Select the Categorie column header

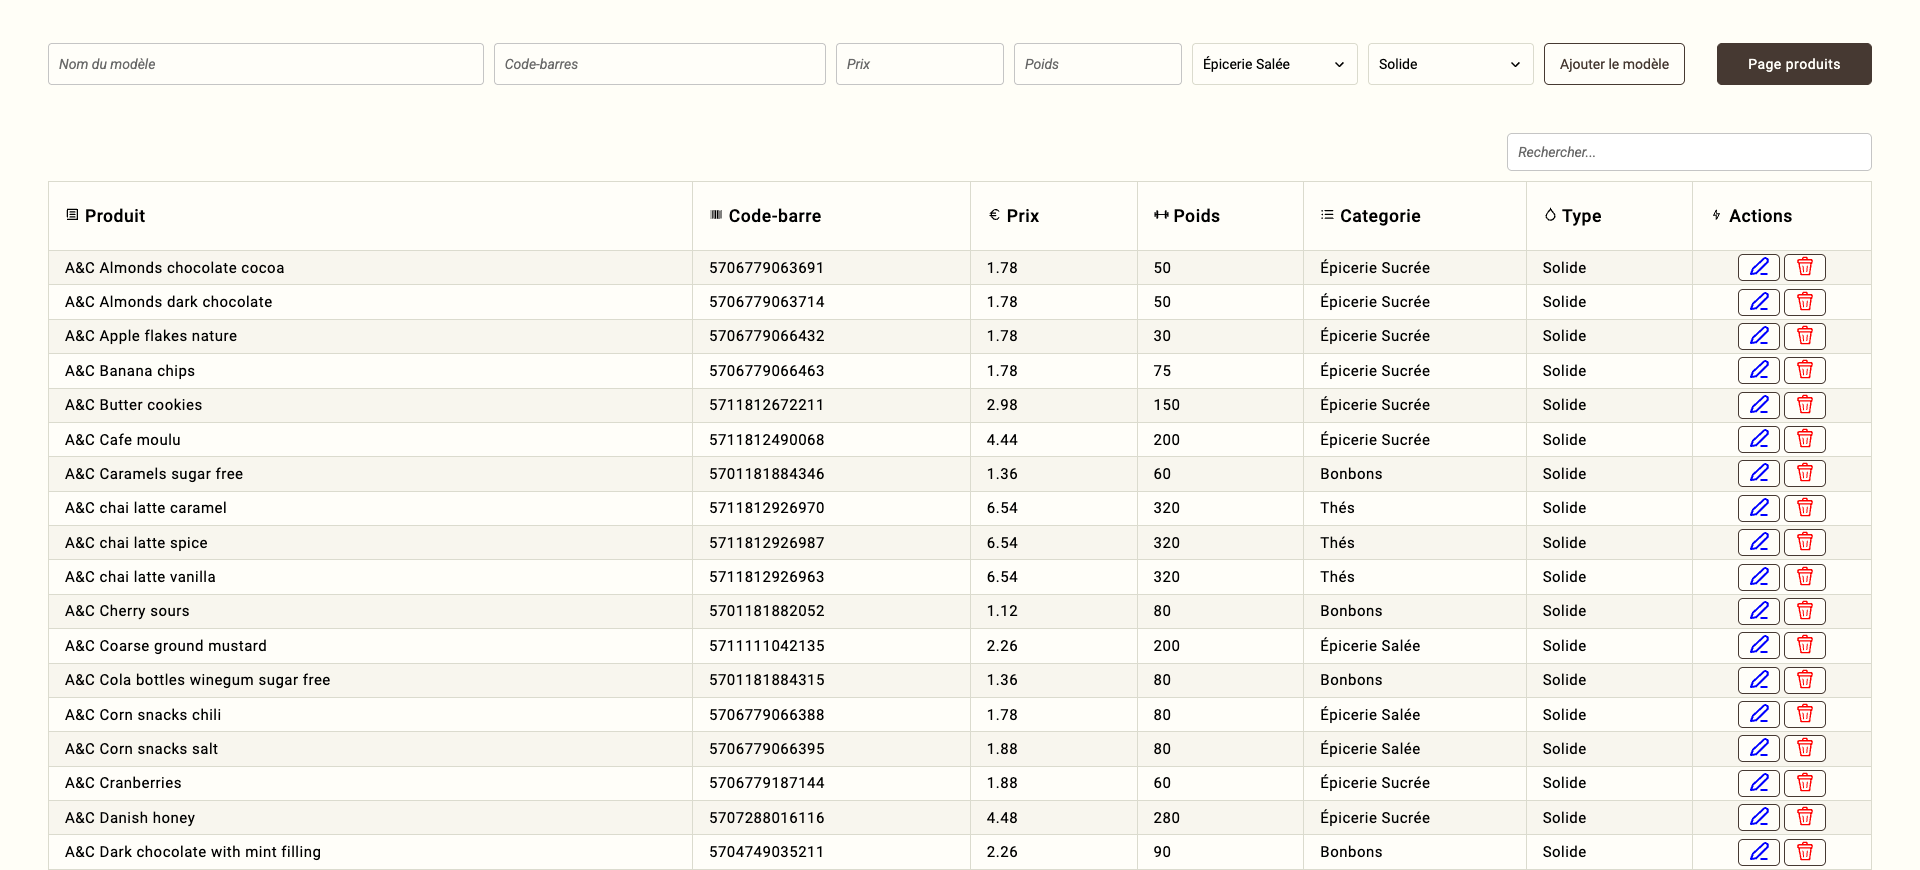tap(1379, 216)
